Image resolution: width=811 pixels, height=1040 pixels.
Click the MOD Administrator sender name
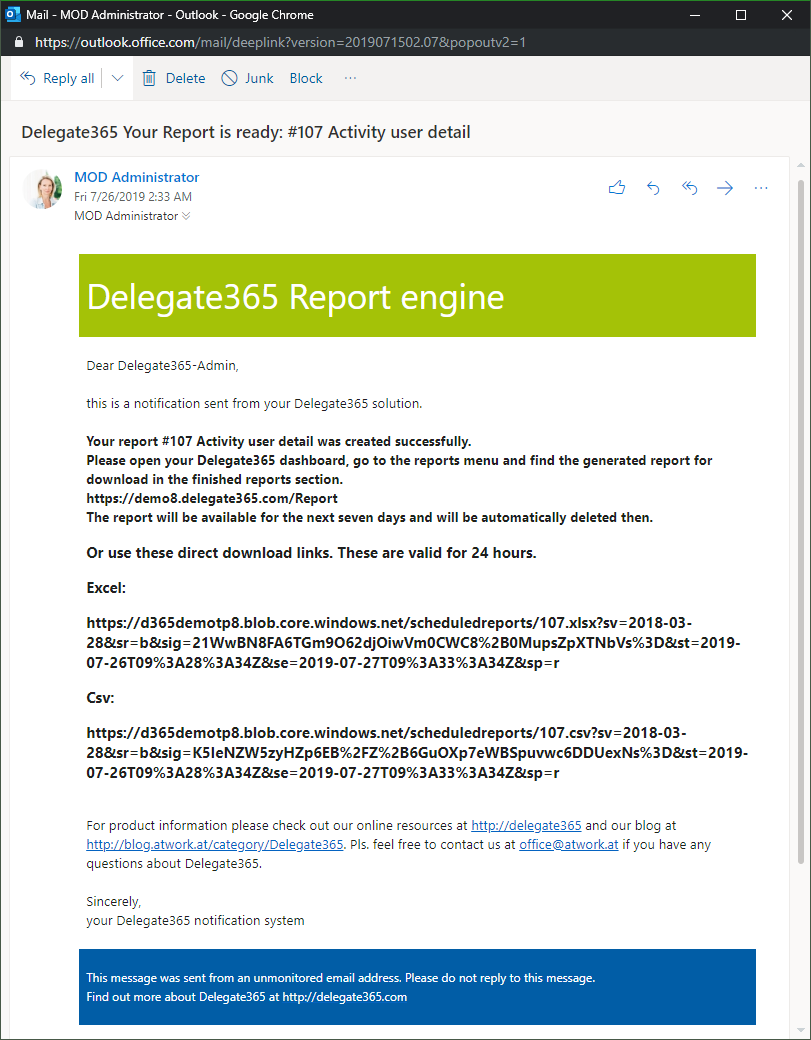click(137, 177)
